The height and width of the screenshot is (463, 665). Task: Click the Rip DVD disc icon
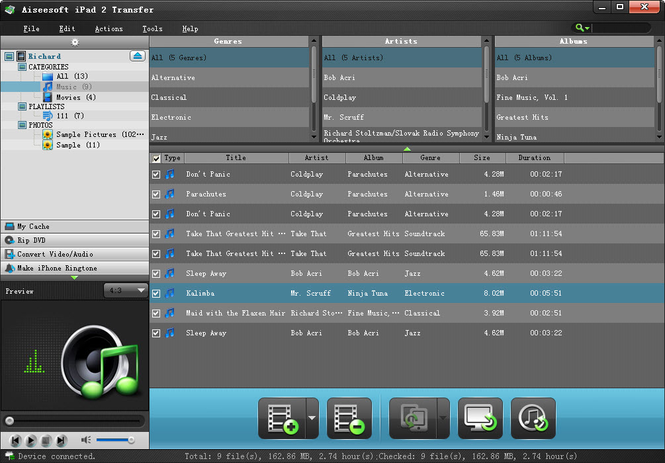(x=9, y=240)
